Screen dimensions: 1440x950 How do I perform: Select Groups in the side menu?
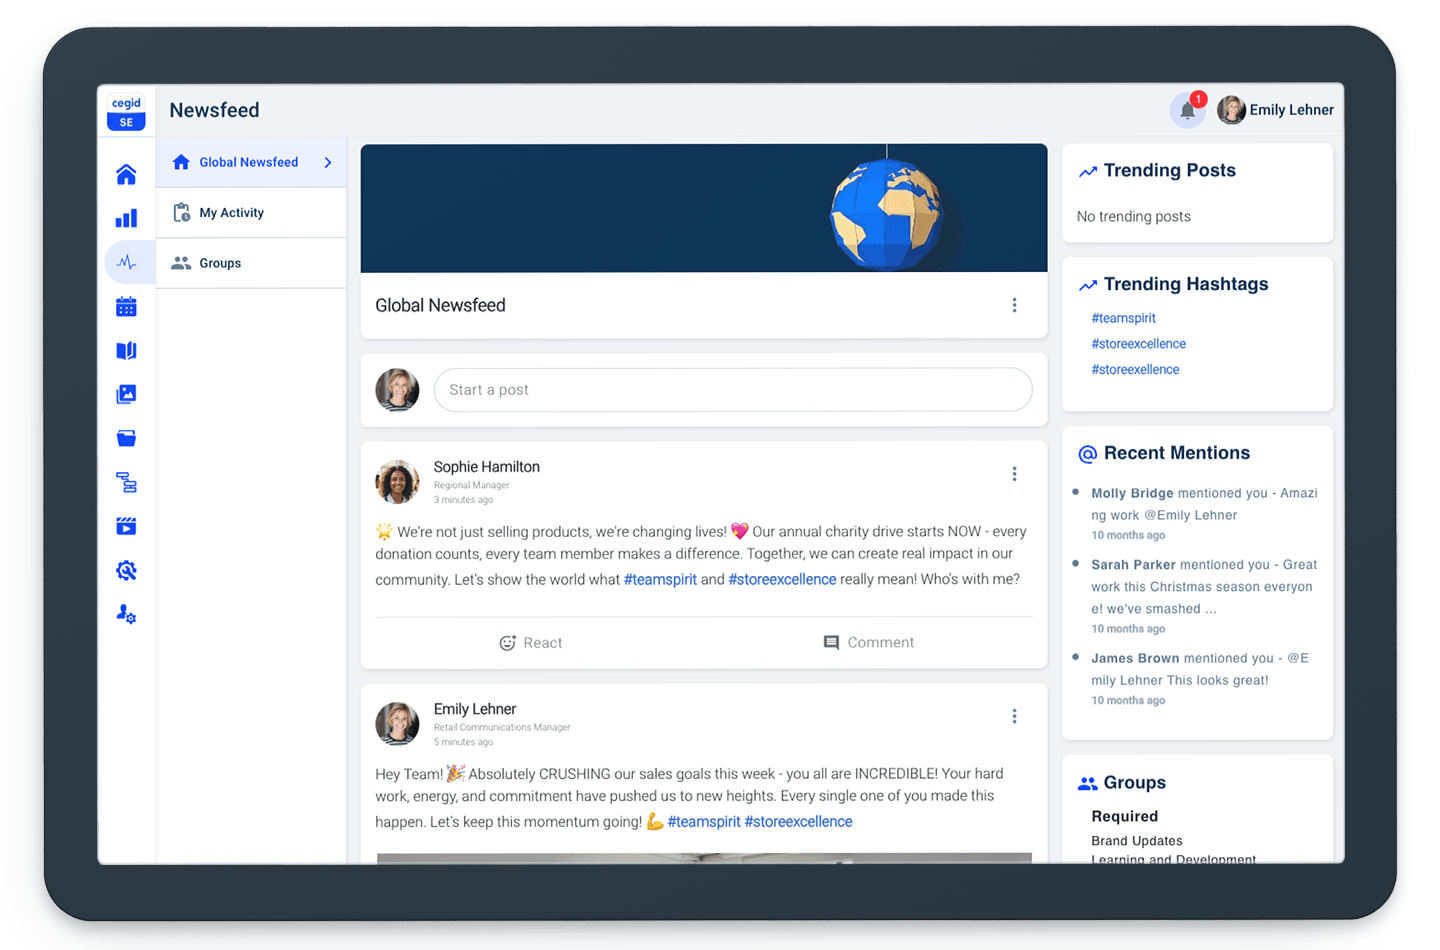(220, 263)
